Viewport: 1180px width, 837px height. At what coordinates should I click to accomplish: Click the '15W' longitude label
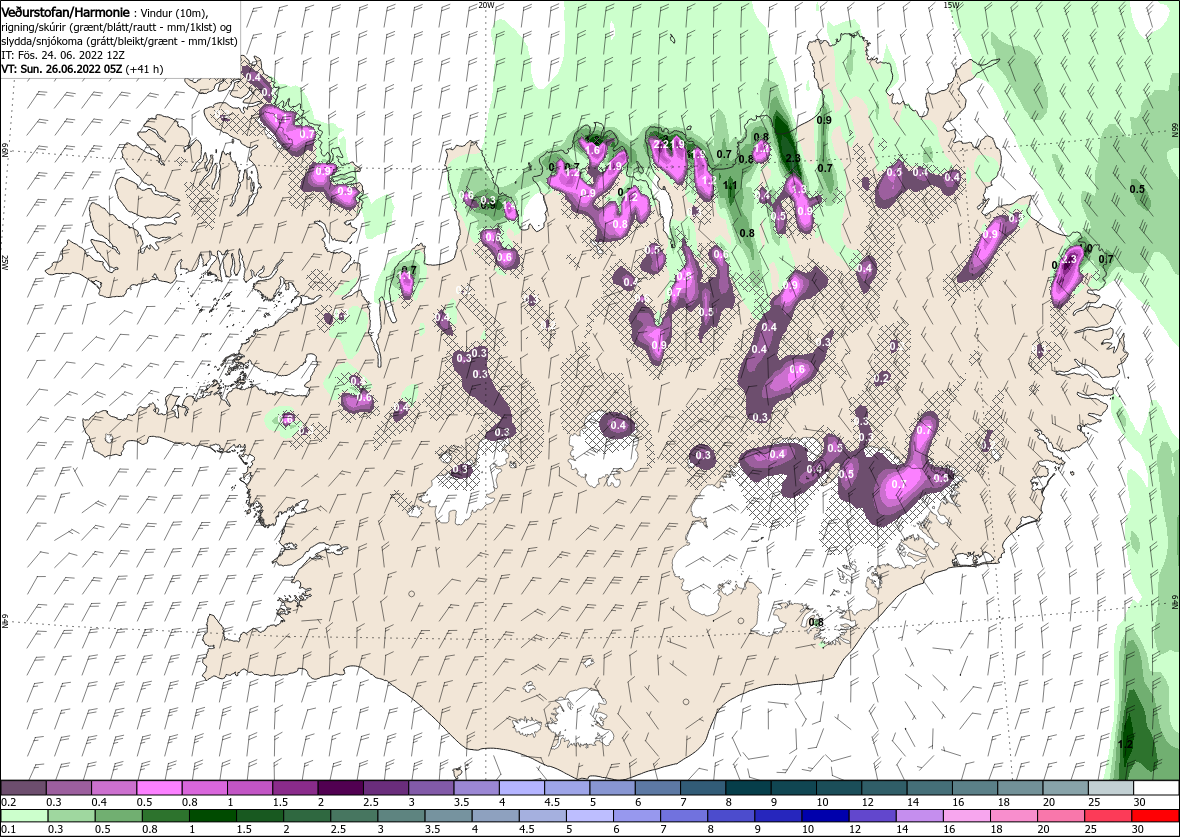coord(951,5)
